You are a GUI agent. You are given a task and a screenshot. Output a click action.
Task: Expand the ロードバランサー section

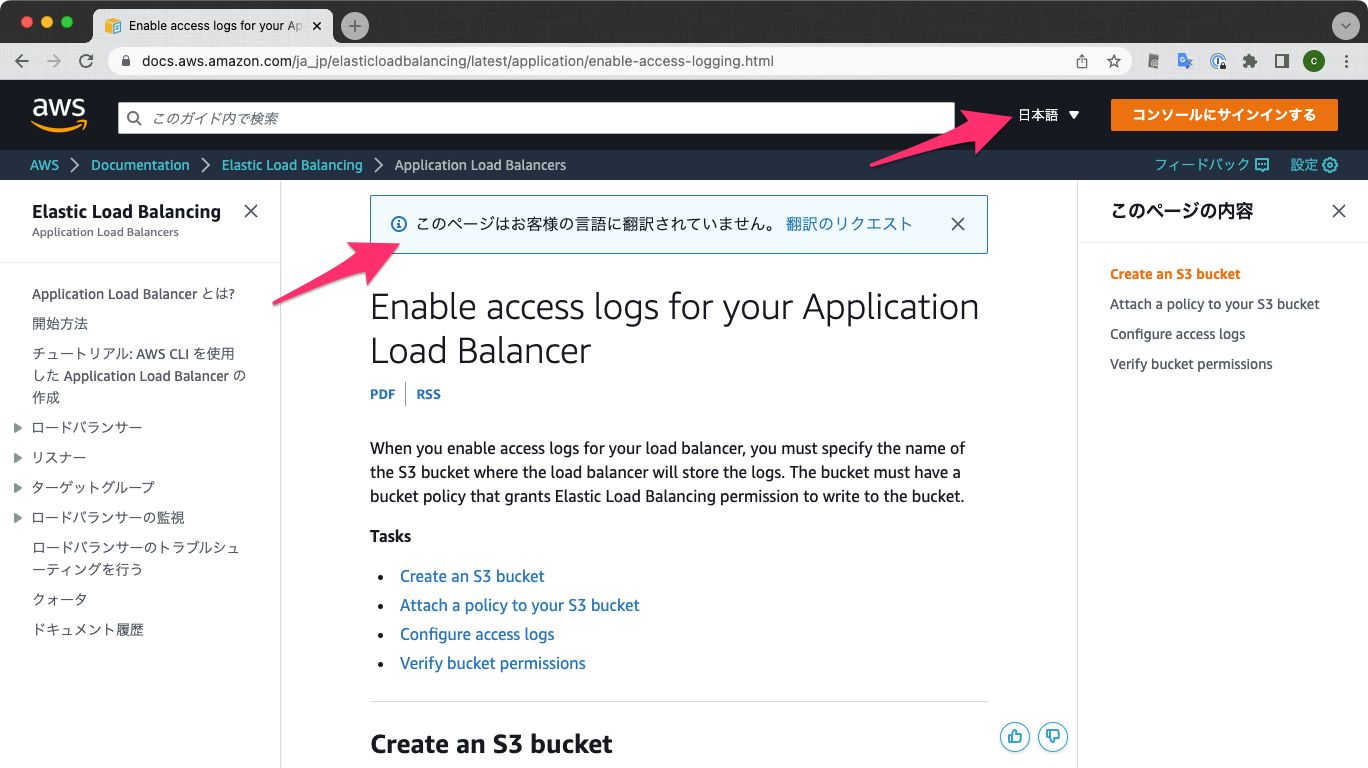point(18,428)
